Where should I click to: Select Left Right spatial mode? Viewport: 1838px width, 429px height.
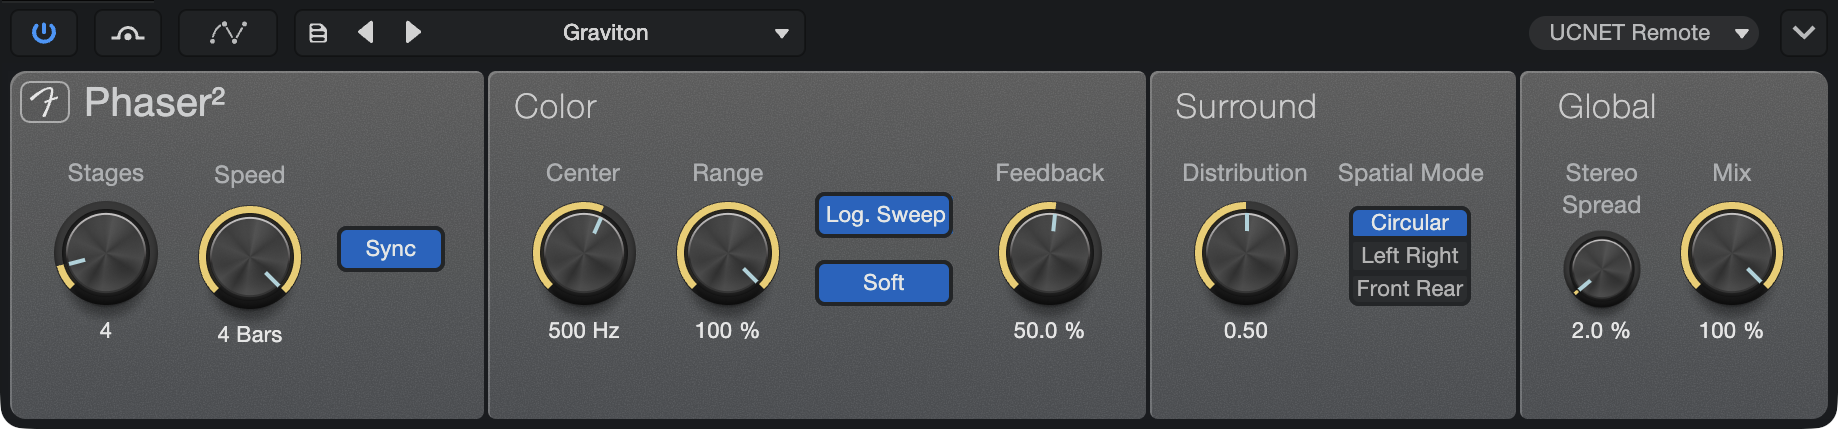(1410, 255)
